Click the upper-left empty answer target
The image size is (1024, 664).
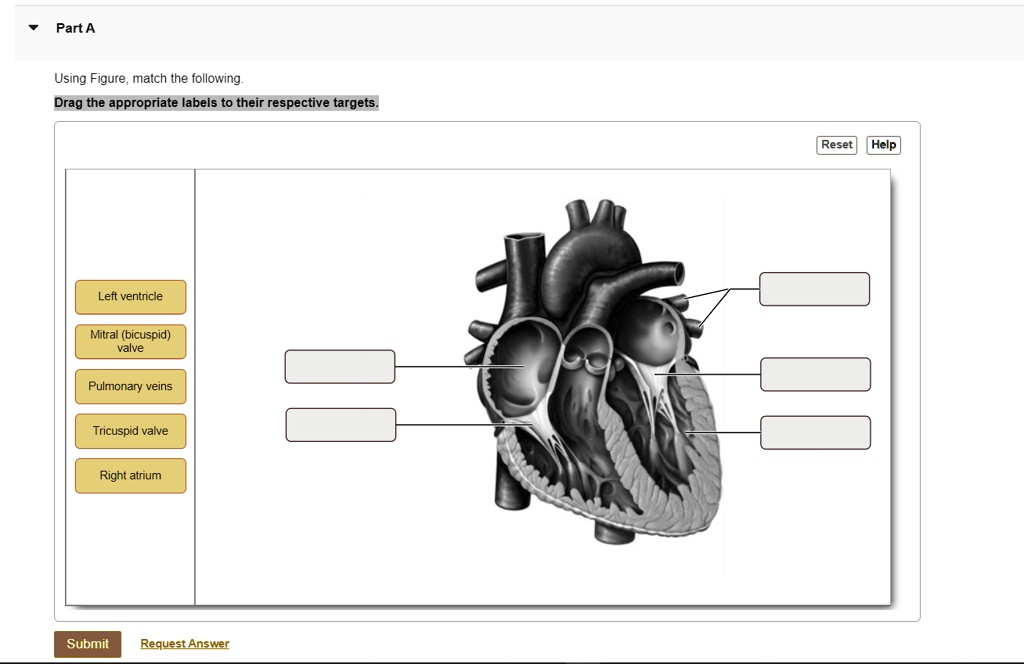point(339,366)
